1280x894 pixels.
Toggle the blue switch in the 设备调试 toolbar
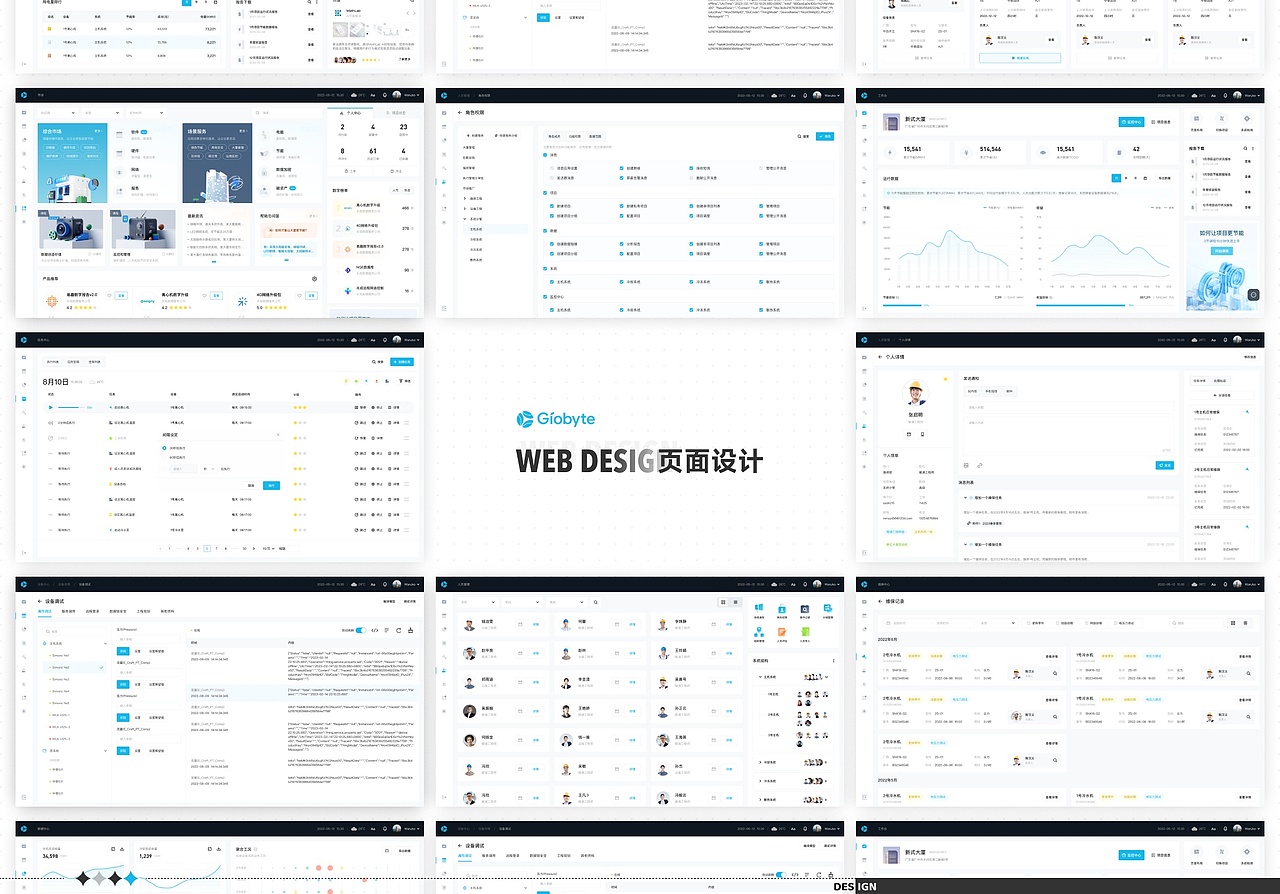click(361, 630)
